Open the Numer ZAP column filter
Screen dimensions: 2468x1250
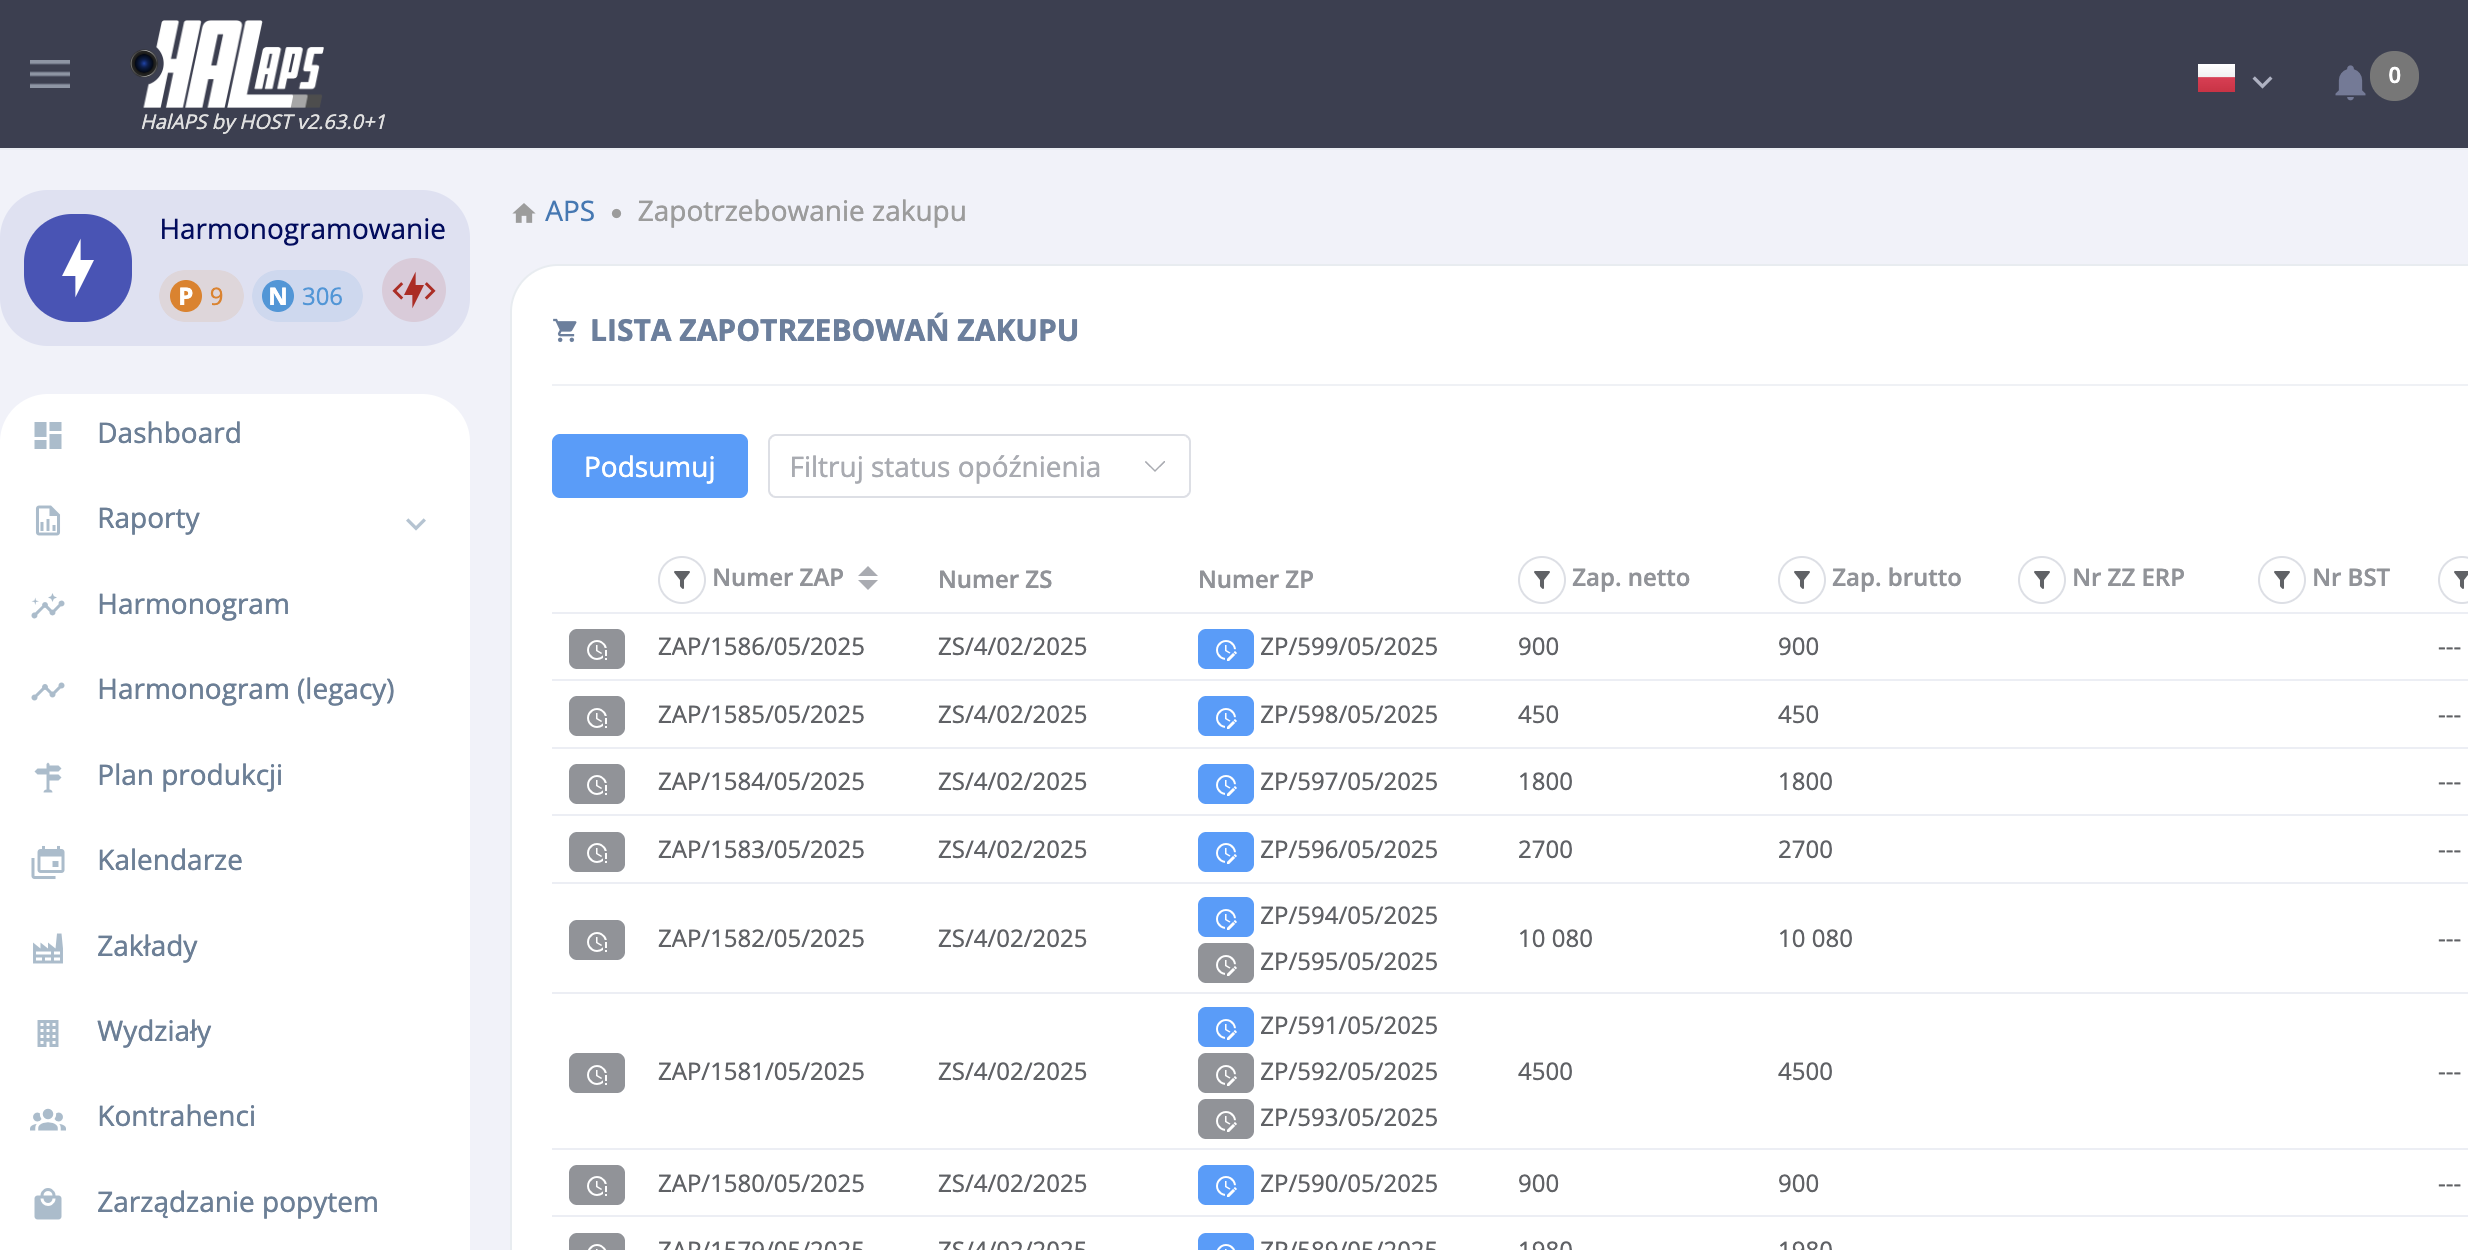coord(681,579)
